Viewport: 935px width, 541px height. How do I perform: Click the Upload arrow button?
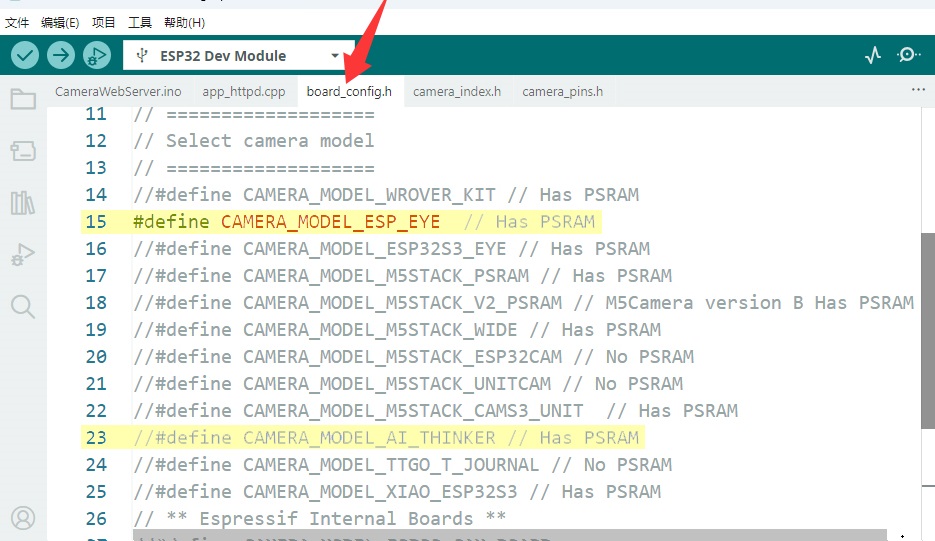coord(61,55)
